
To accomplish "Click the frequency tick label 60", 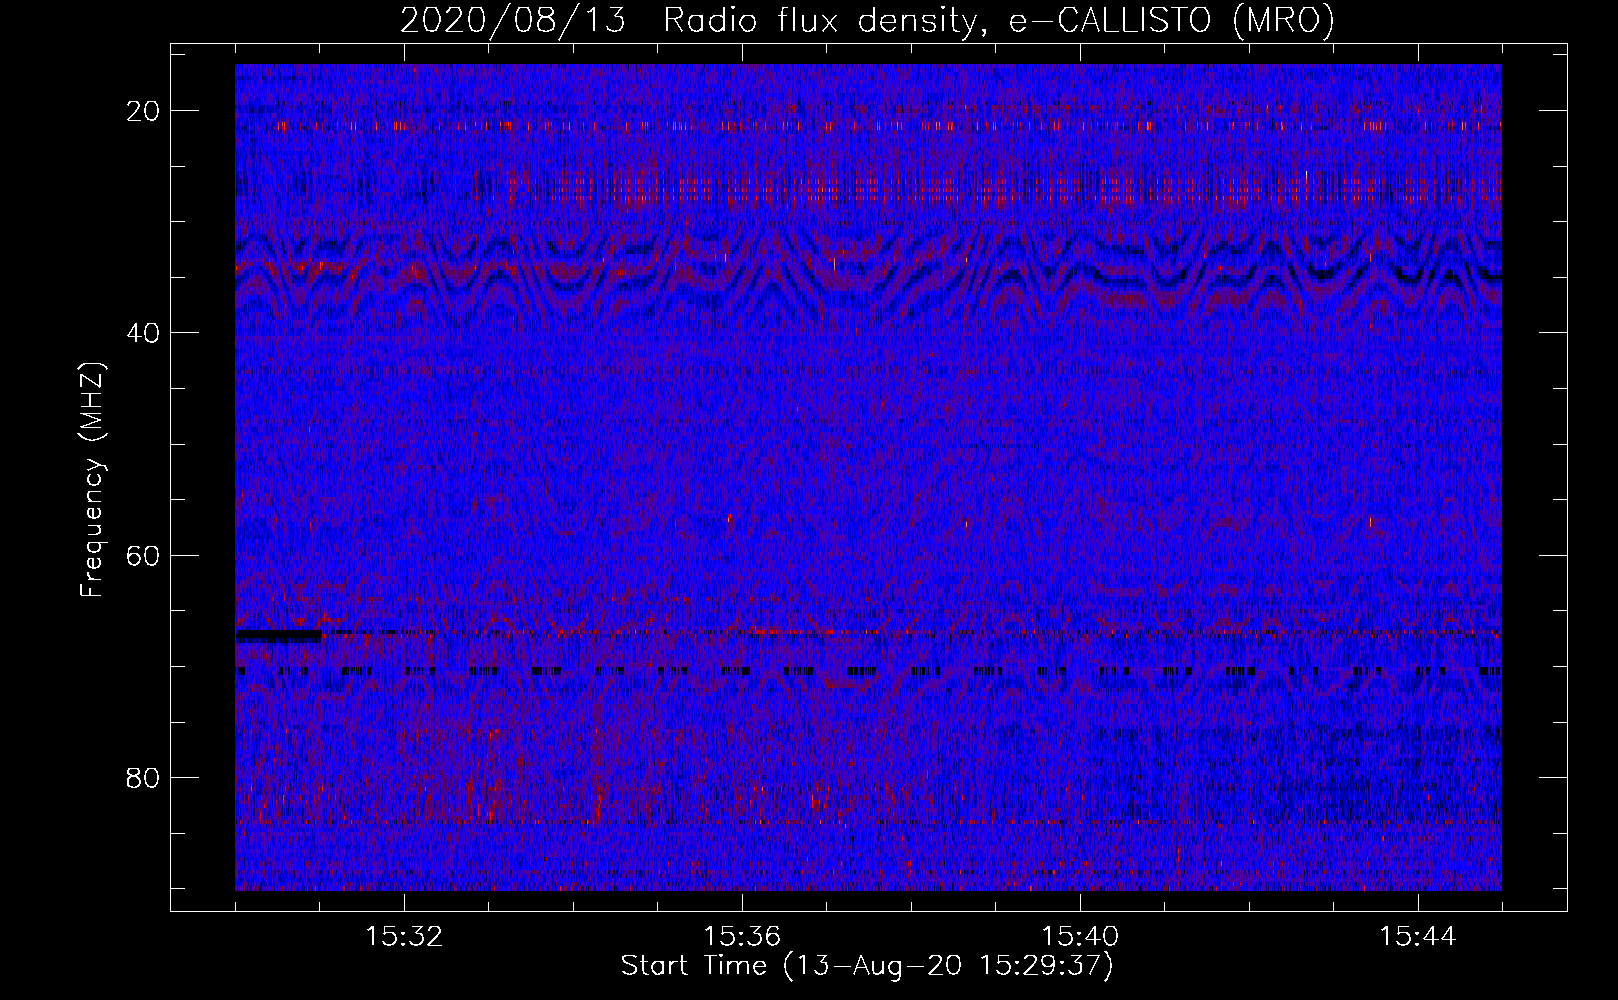I will point(144,555).
